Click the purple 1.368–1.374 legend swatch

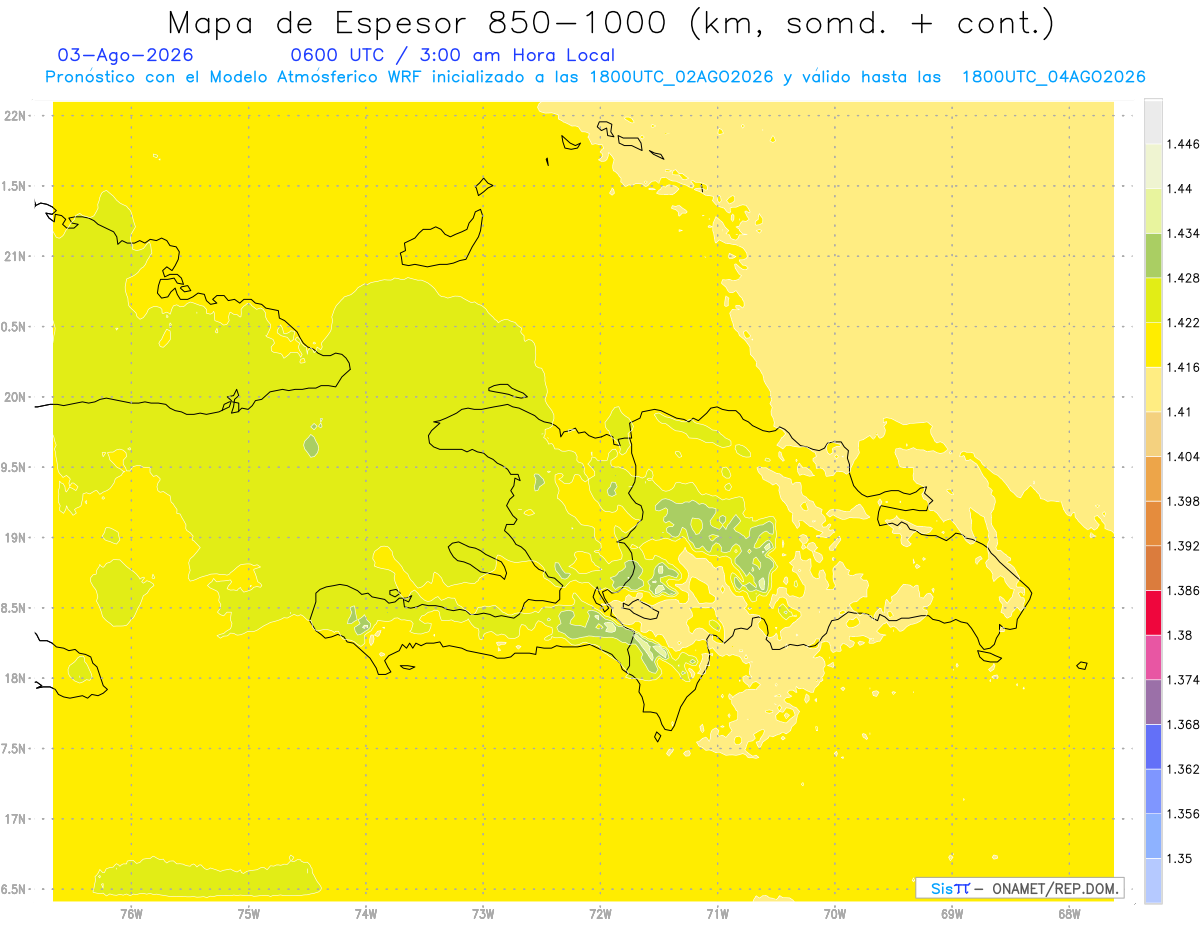(1153, 701)
